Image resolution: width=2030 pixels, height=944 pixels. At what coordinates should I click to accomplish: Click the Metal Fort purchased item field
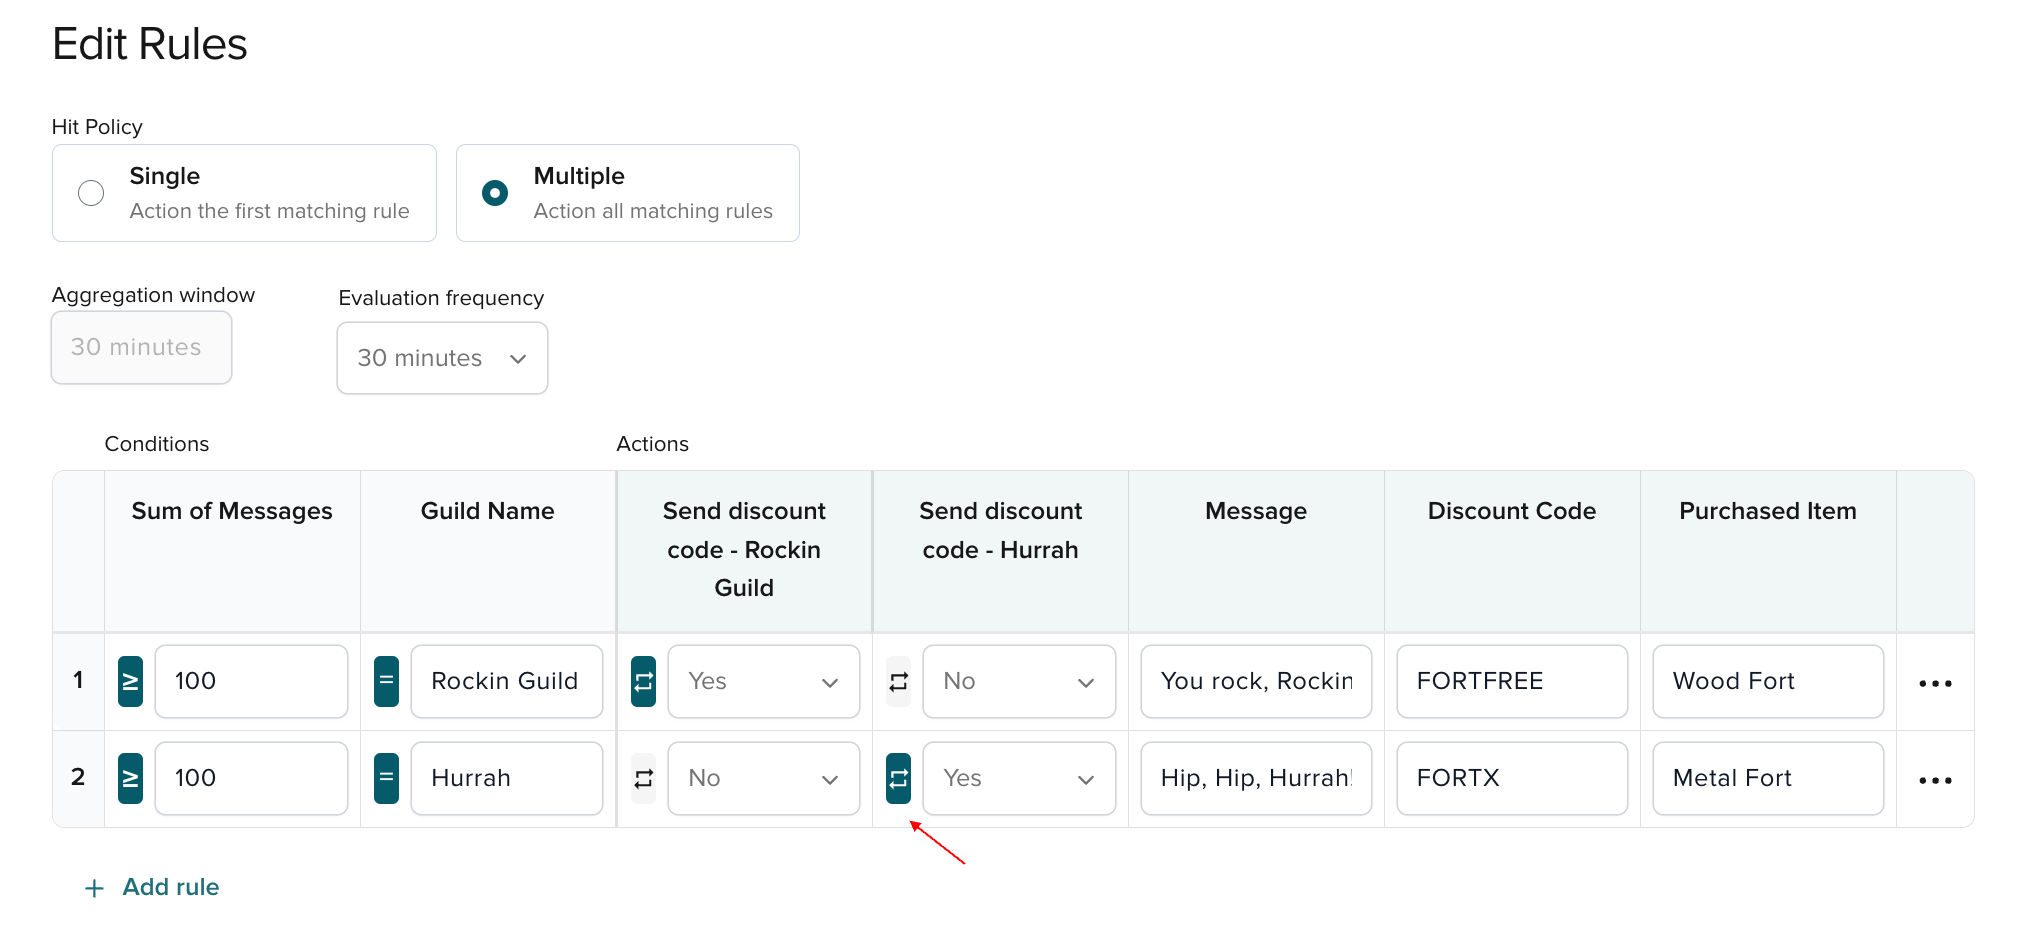click(1767, 778)
